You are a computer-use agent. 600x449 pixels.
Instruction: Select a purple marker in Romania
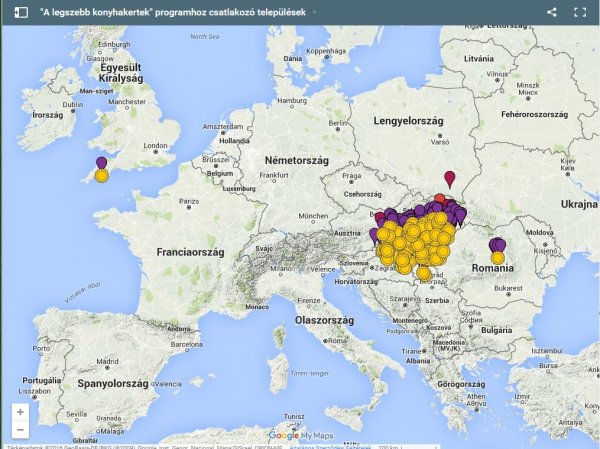496,244
